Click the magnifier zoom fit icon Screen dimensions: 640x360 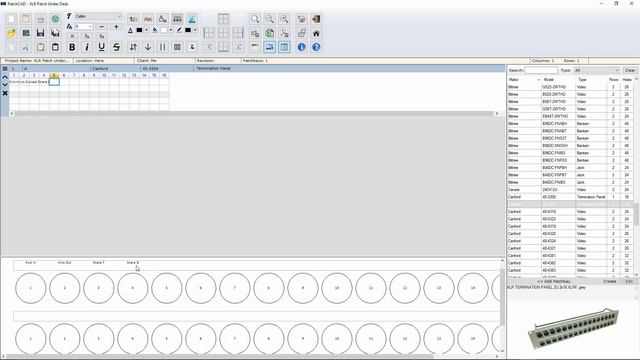click(255, 19)
